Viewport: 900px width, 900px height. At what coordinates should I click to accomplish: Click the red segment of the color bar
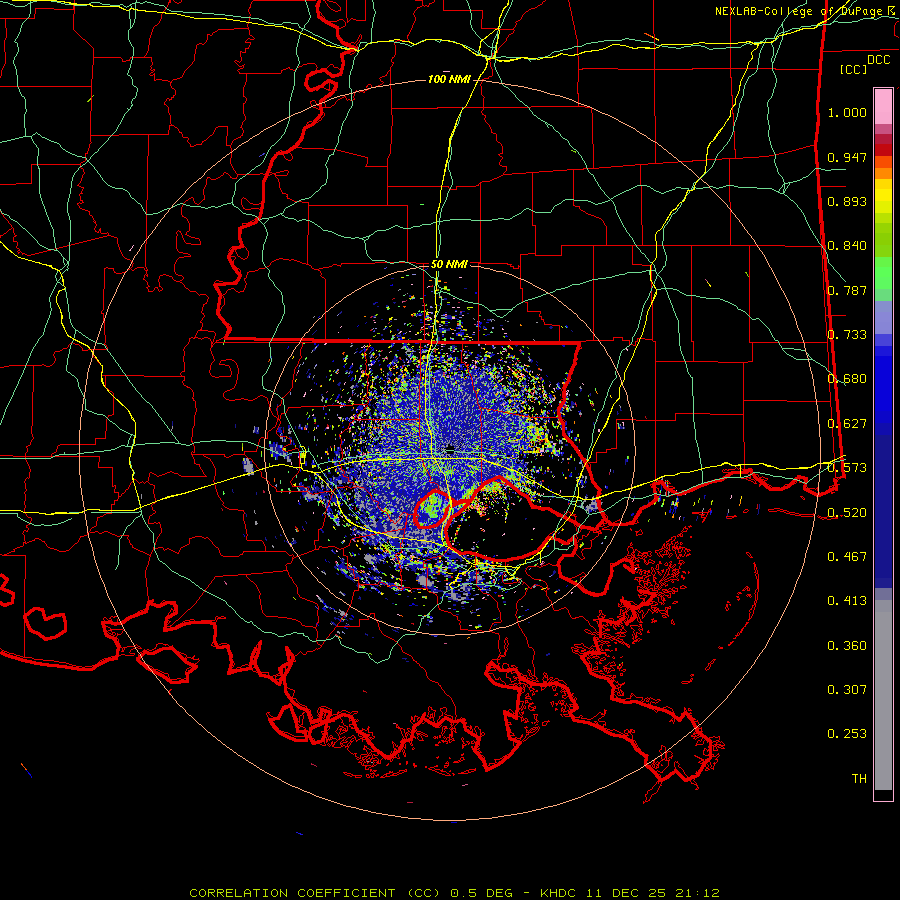[x=883, y=150]
